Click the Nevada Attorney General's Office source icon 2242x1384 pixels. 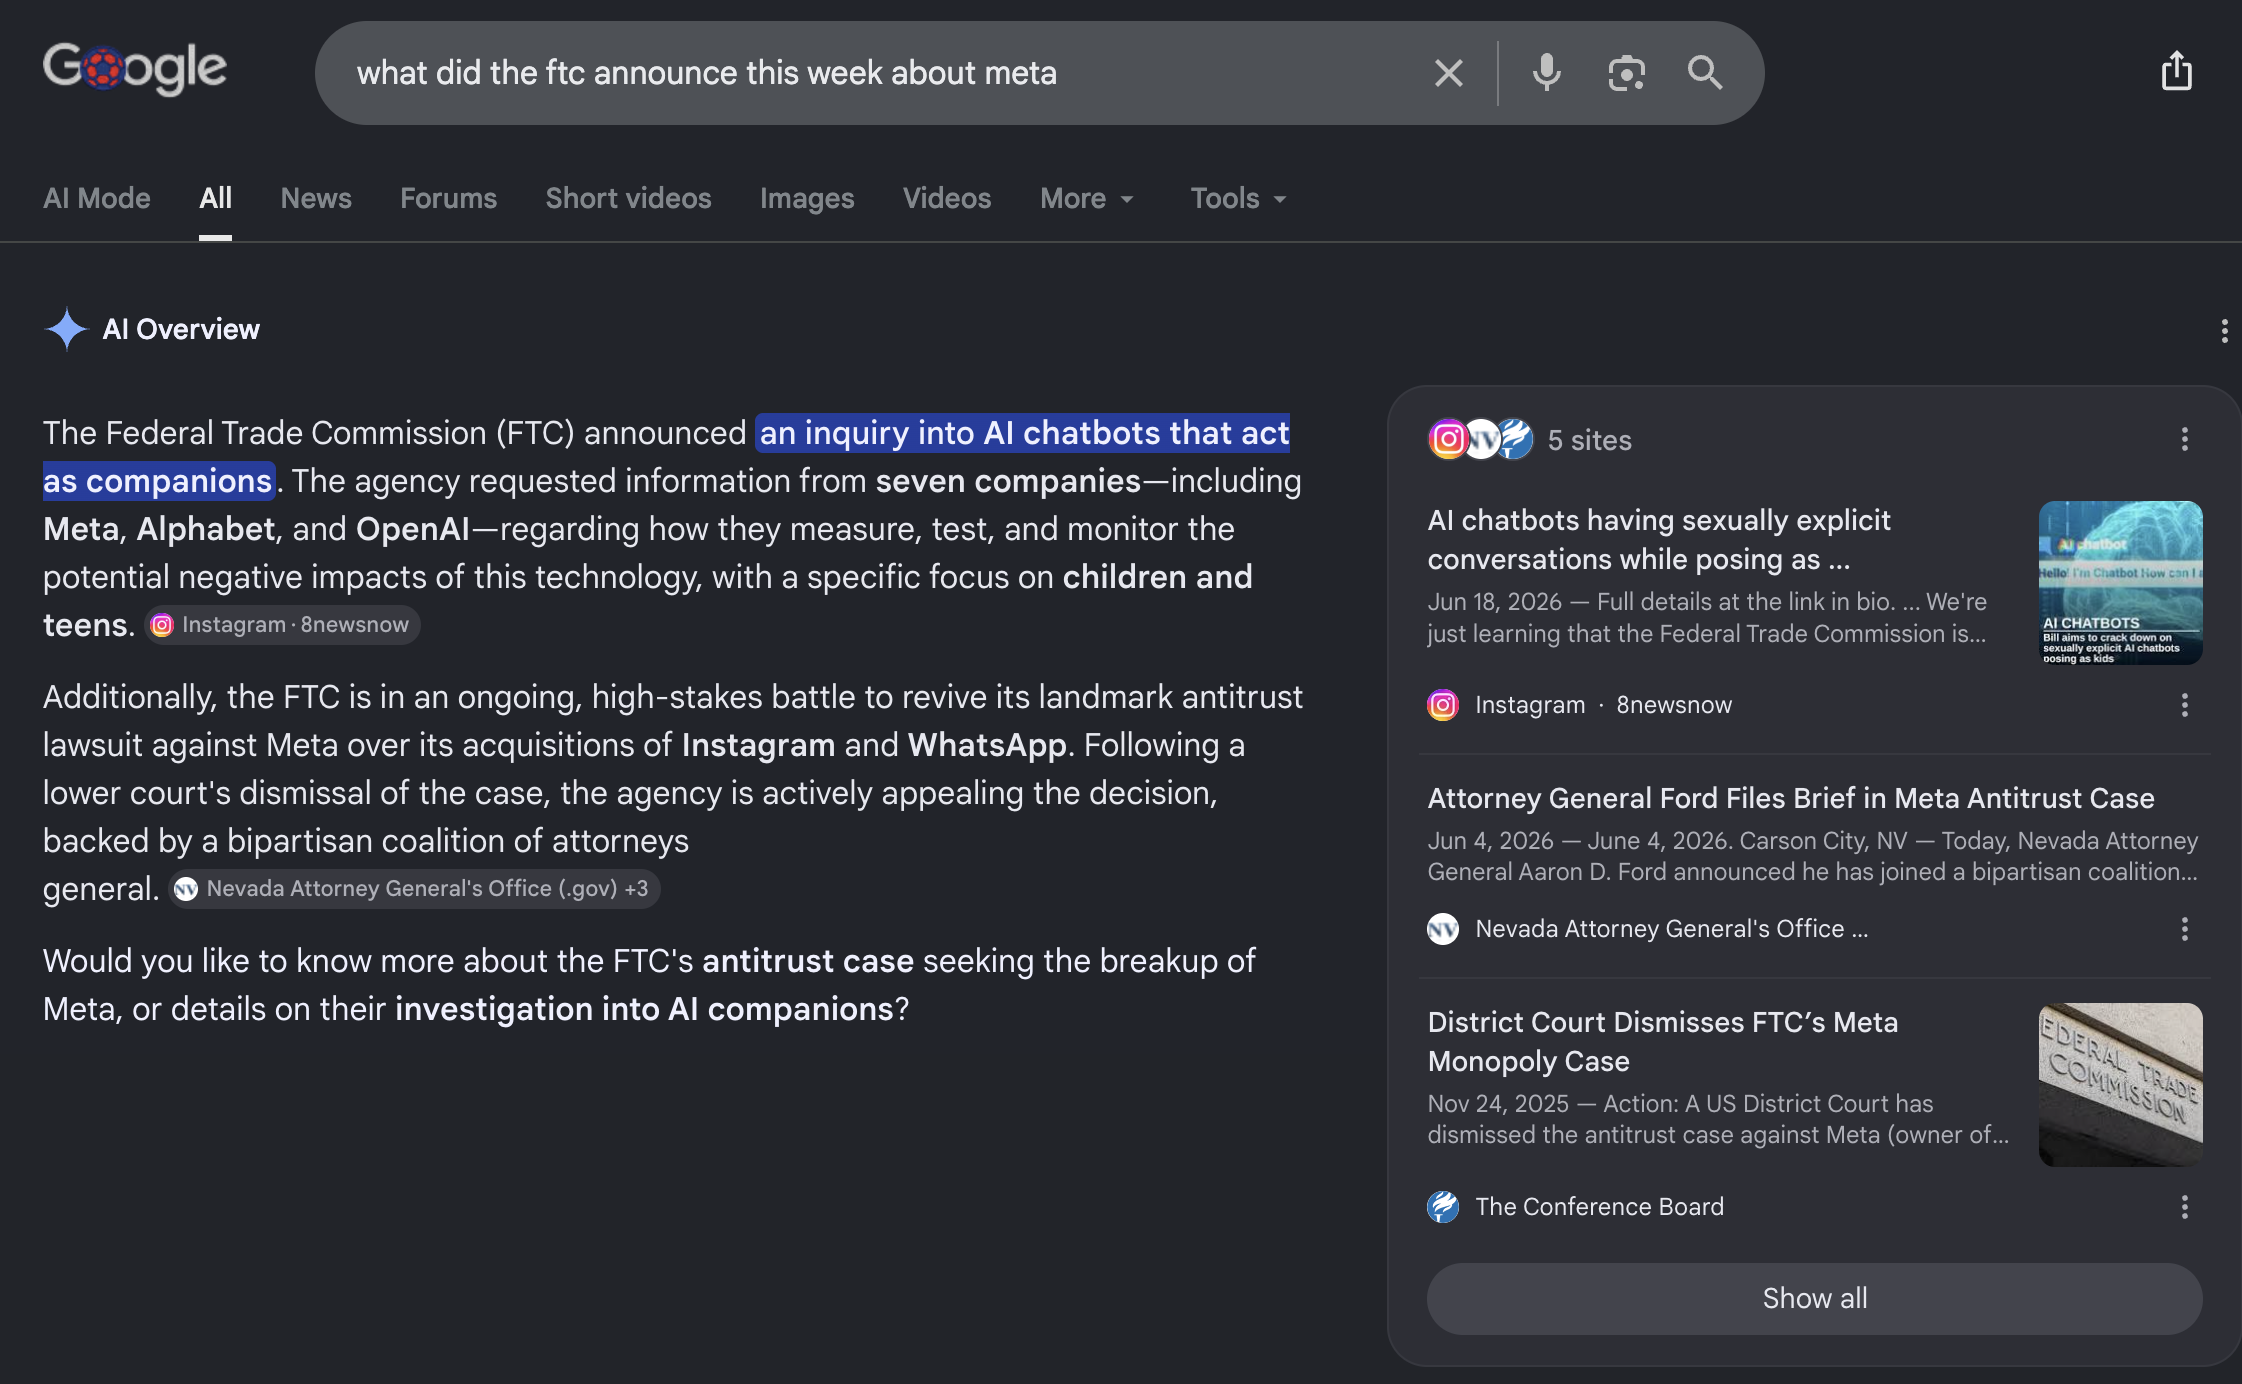point(1442,929)
